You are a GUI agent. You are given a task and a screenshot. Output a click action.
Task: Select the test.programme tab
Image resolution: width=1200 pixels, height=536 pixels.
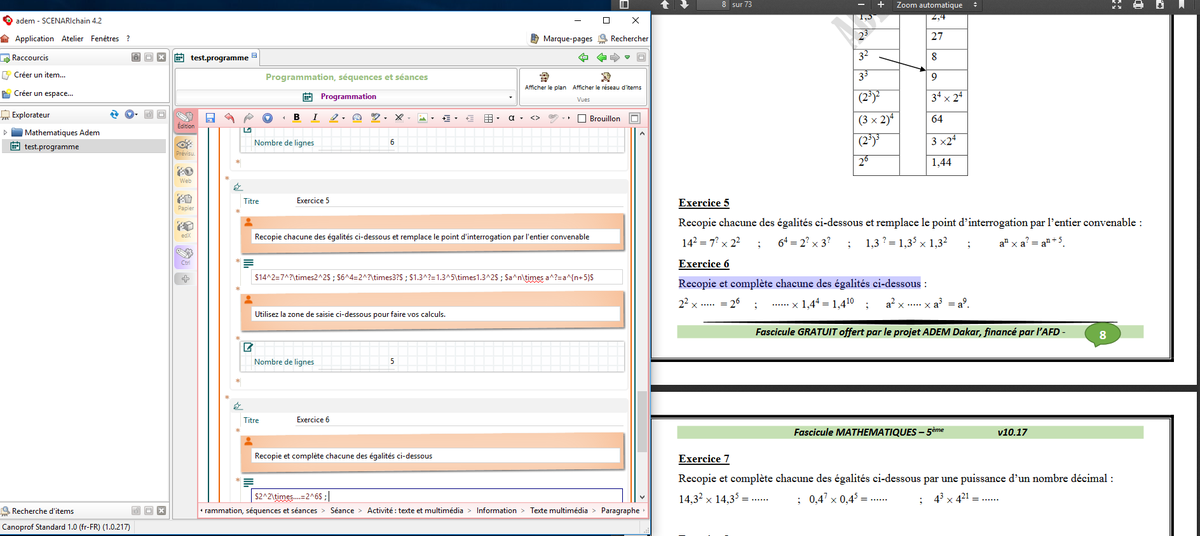[x=217, y=57]
